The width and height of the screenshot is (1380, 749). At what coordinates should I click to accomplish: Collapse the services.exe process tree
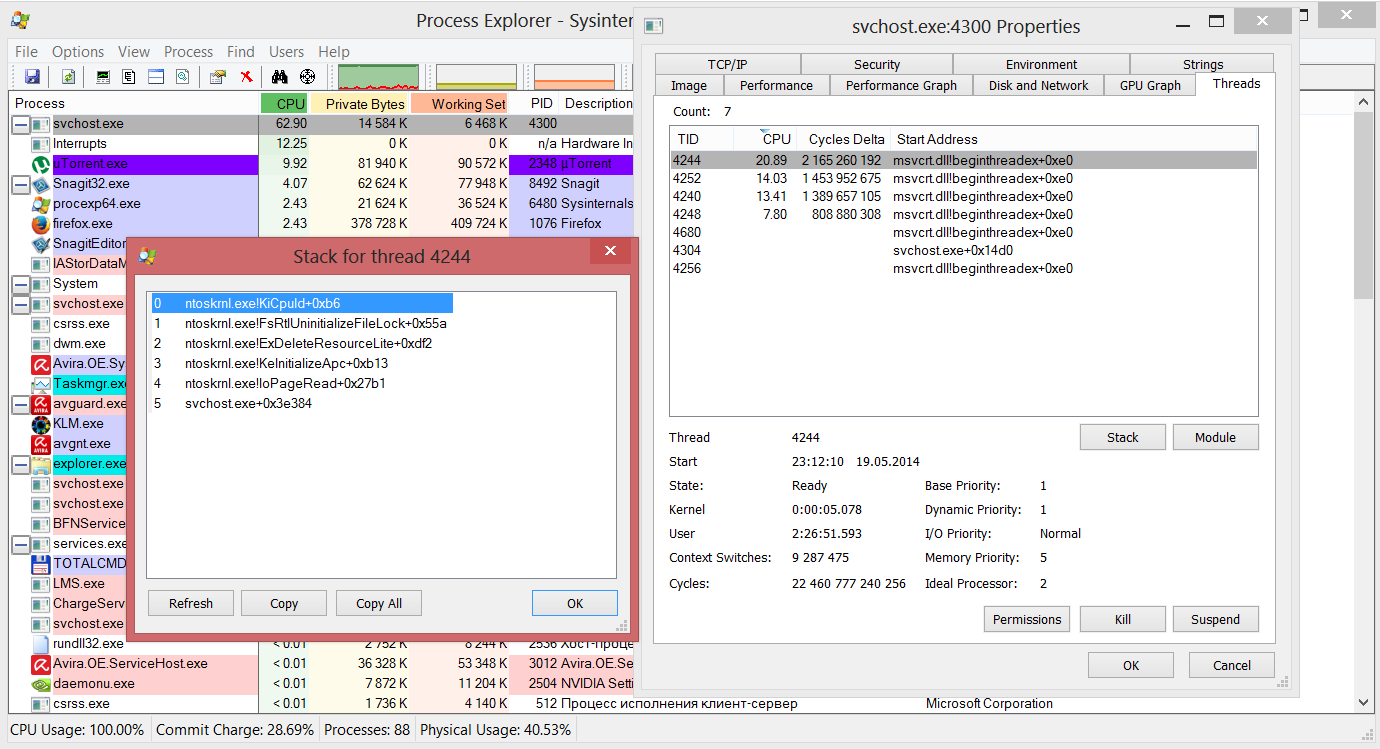click(x=20, y=544)
